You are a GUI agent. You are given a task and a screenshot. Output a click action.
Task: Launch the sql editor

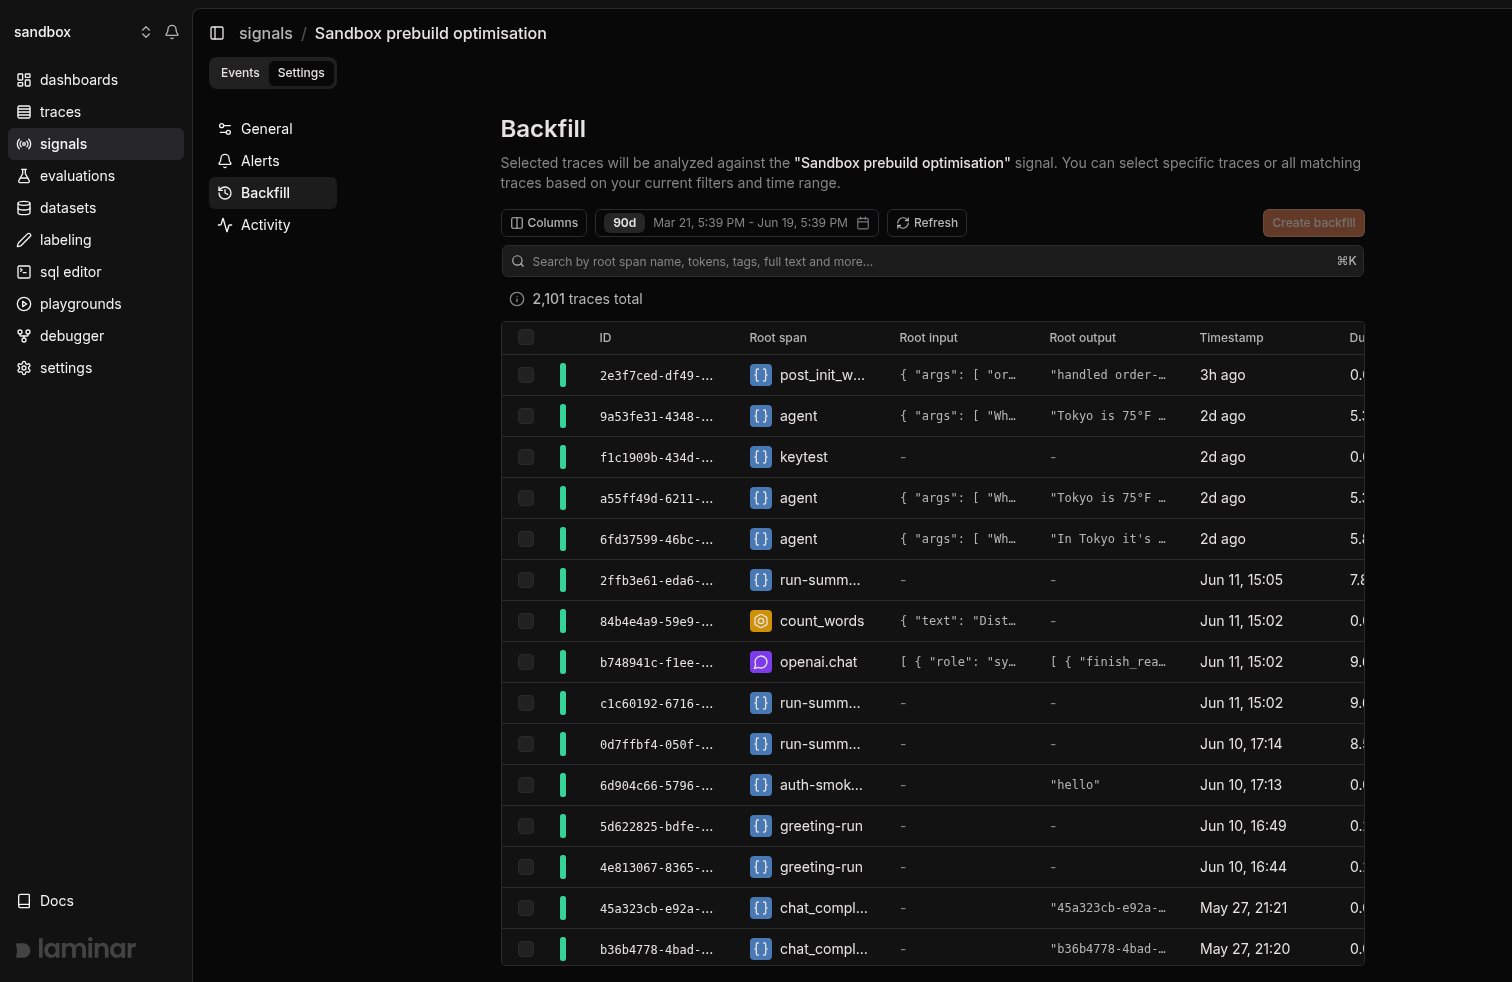(96, 272)
